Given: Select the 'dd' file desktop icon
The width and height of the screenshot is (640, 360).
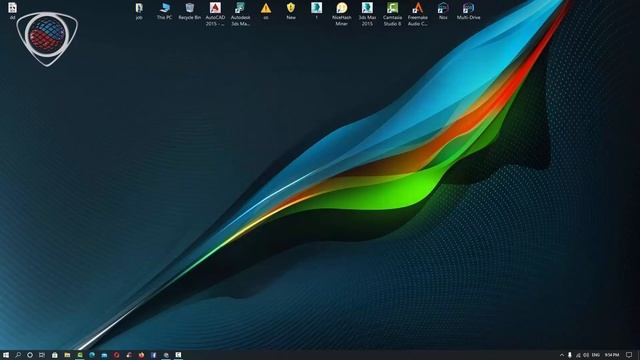Looking at the screenshot, I should point(12,11).
